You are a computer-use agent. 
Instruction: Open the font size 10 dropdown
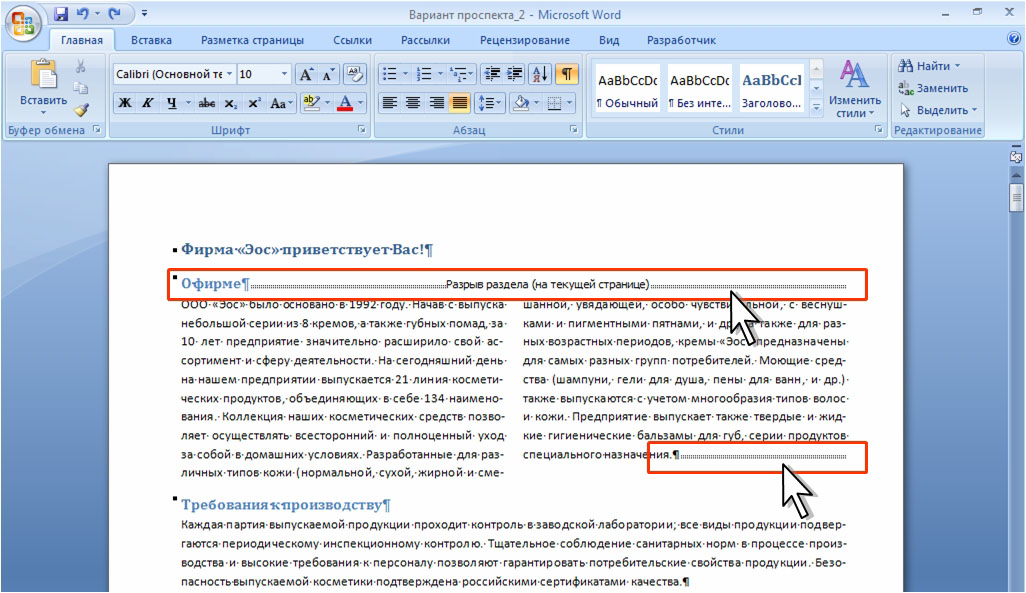point(284,74)
